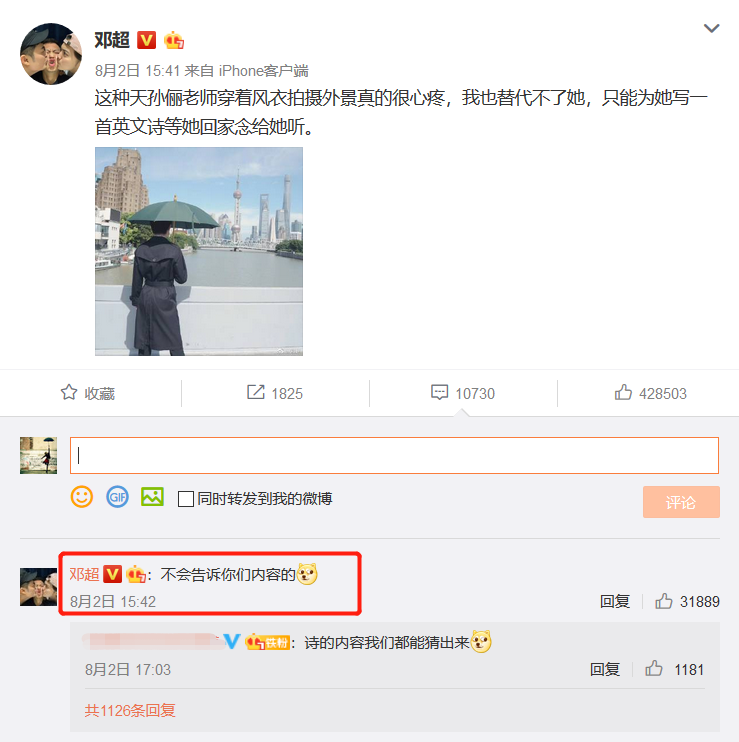Open the 邓超 username link in post header
739x742 pixels.
click(112, 40)
